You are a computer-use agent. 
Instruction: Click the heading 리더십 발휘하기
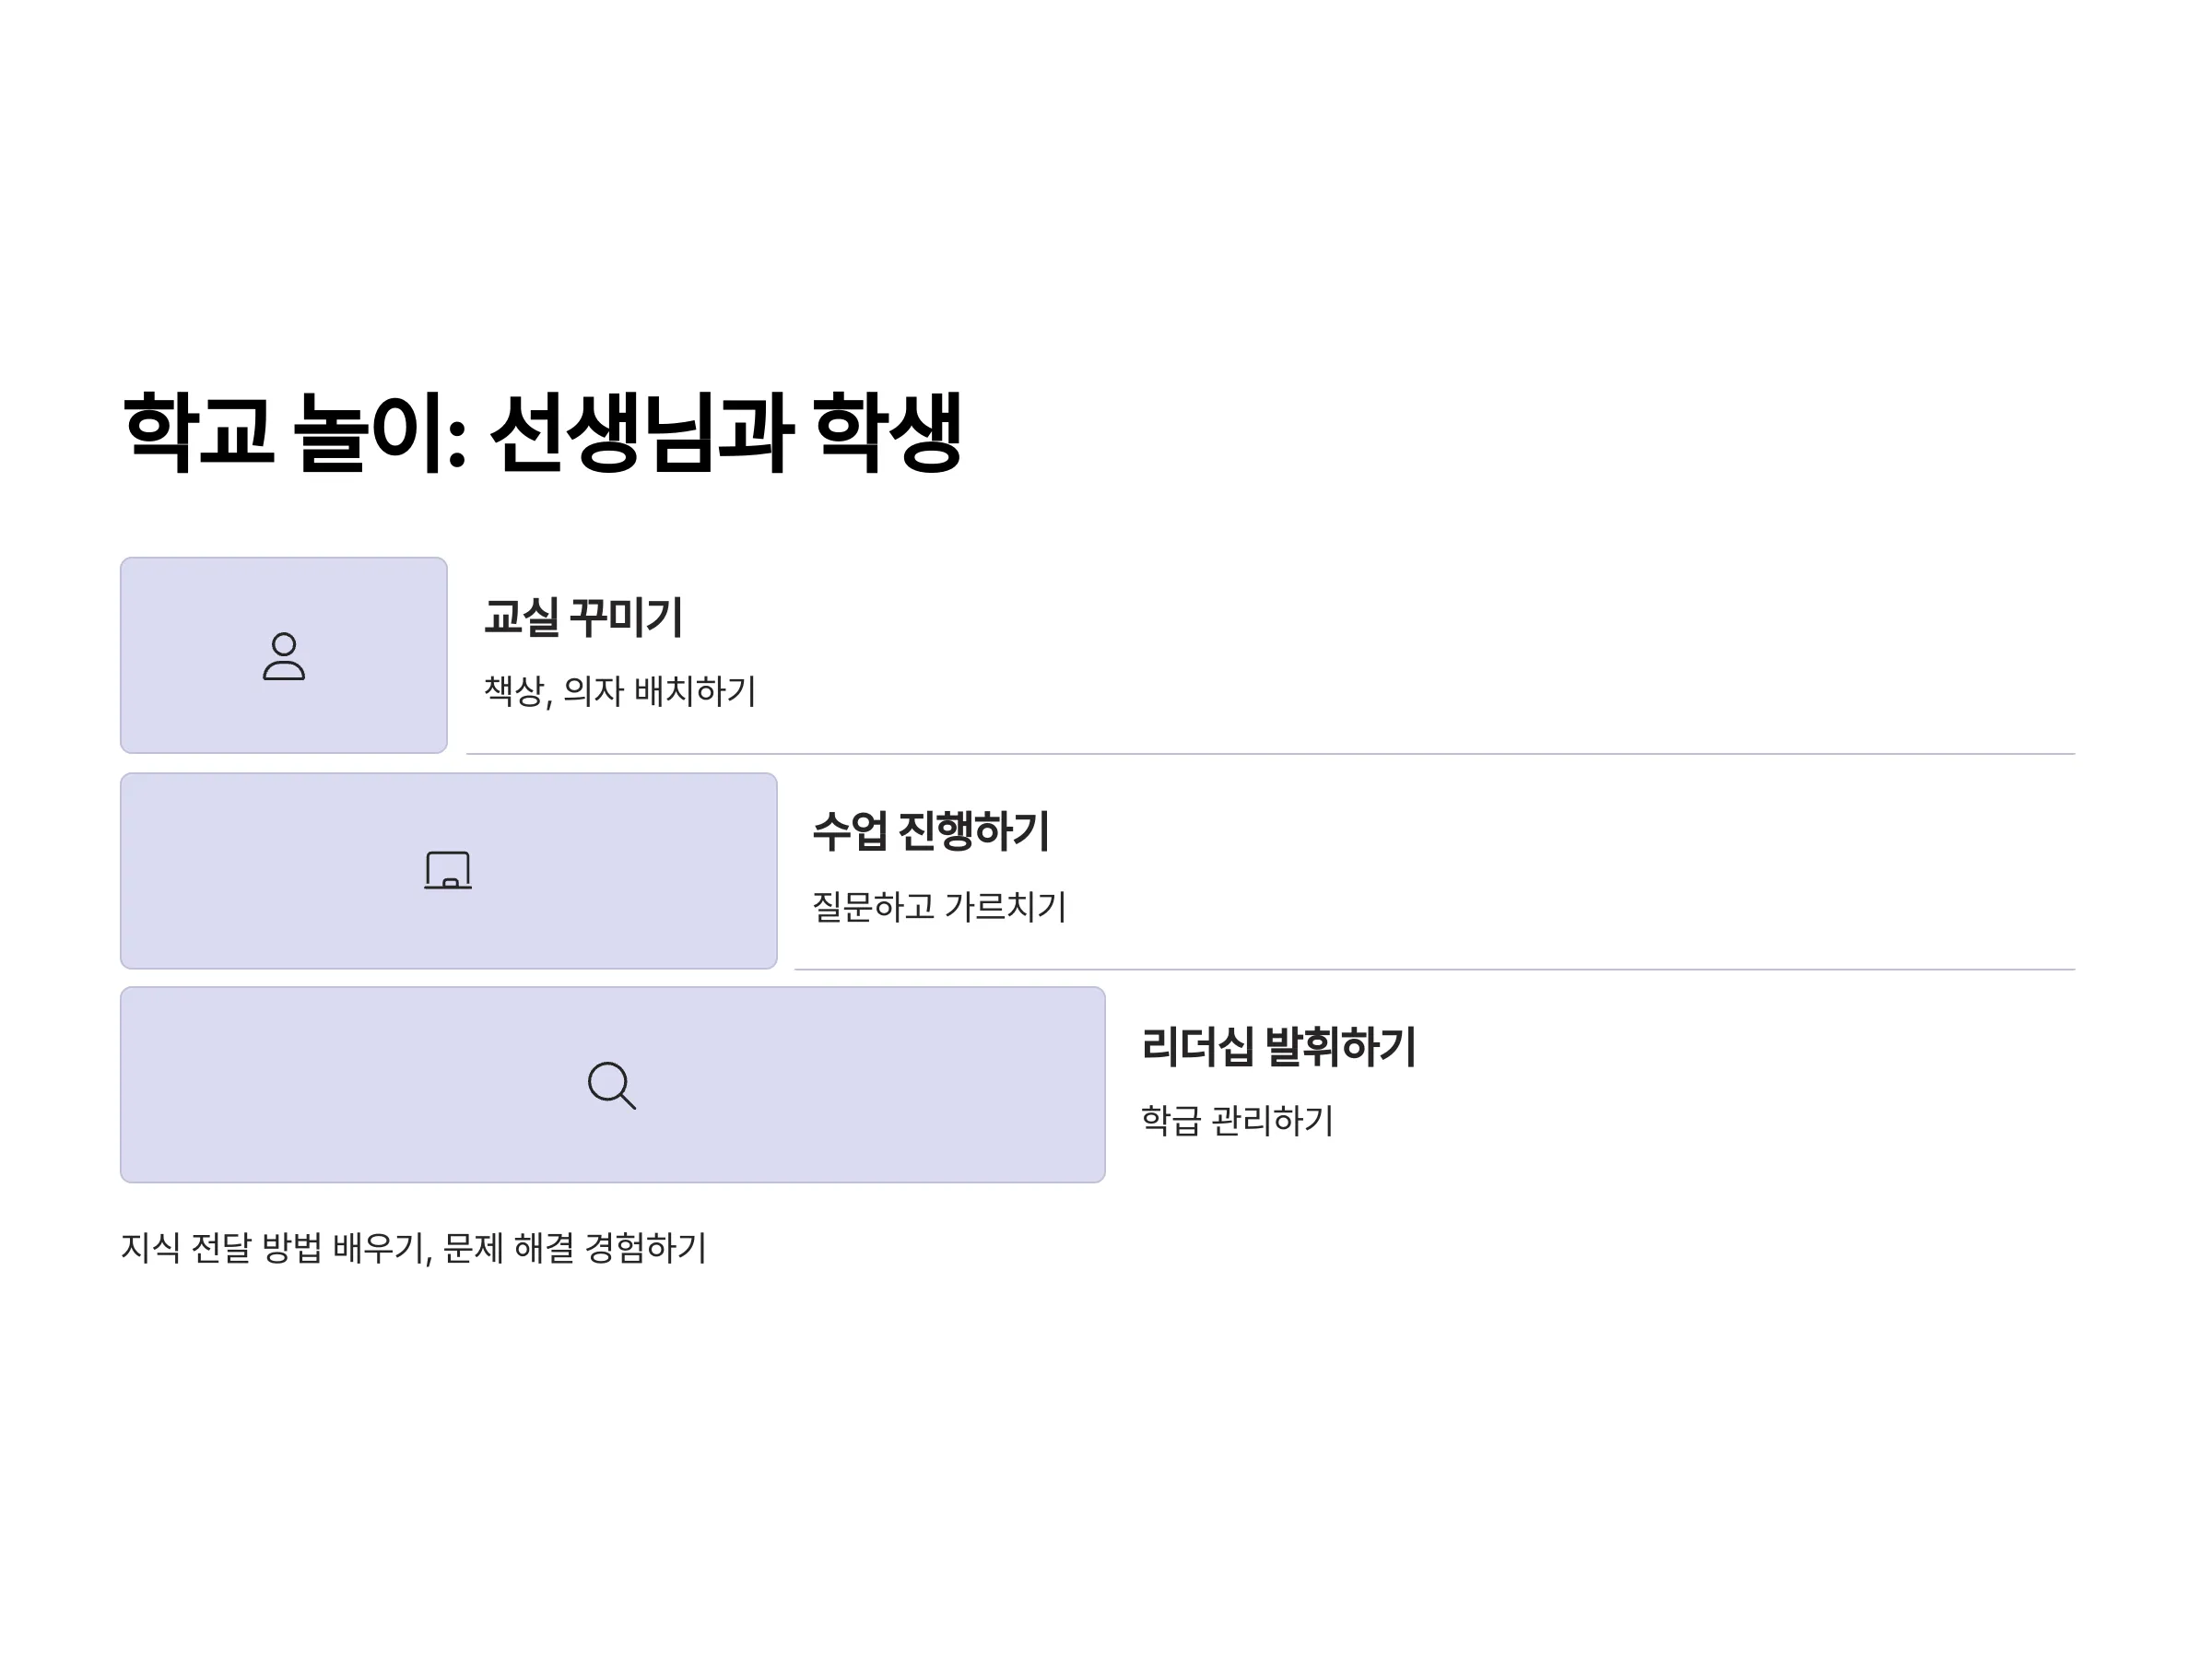(x=1278, y=1046)
